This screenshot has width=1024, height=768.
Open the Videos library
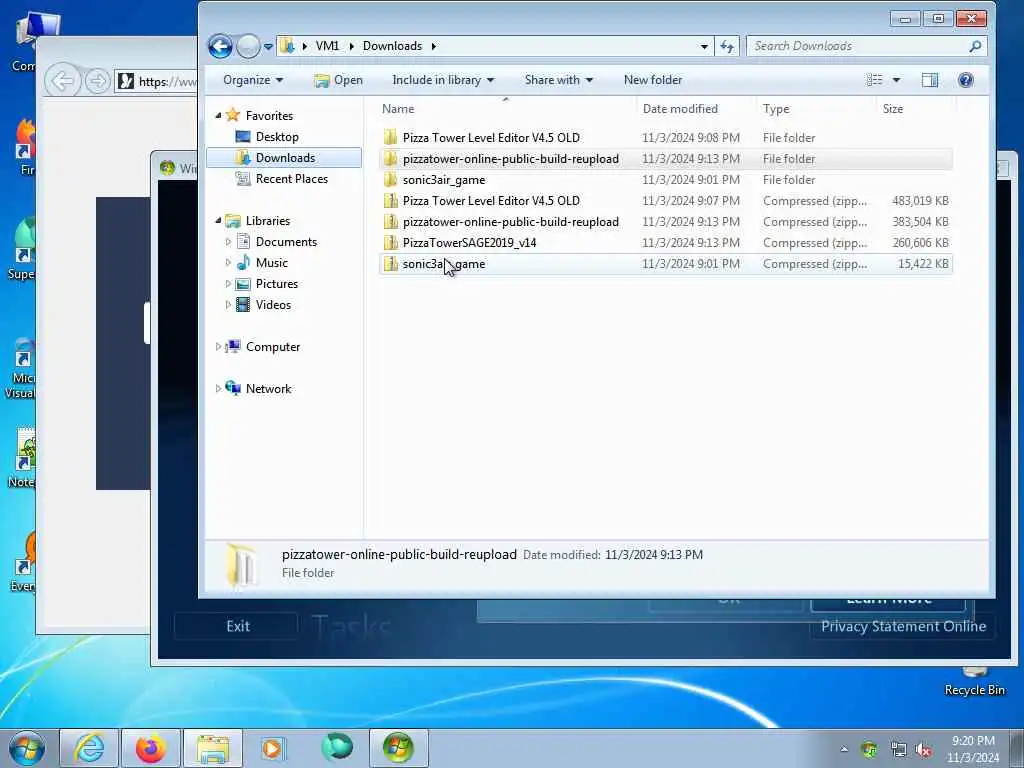pos(273,304)
